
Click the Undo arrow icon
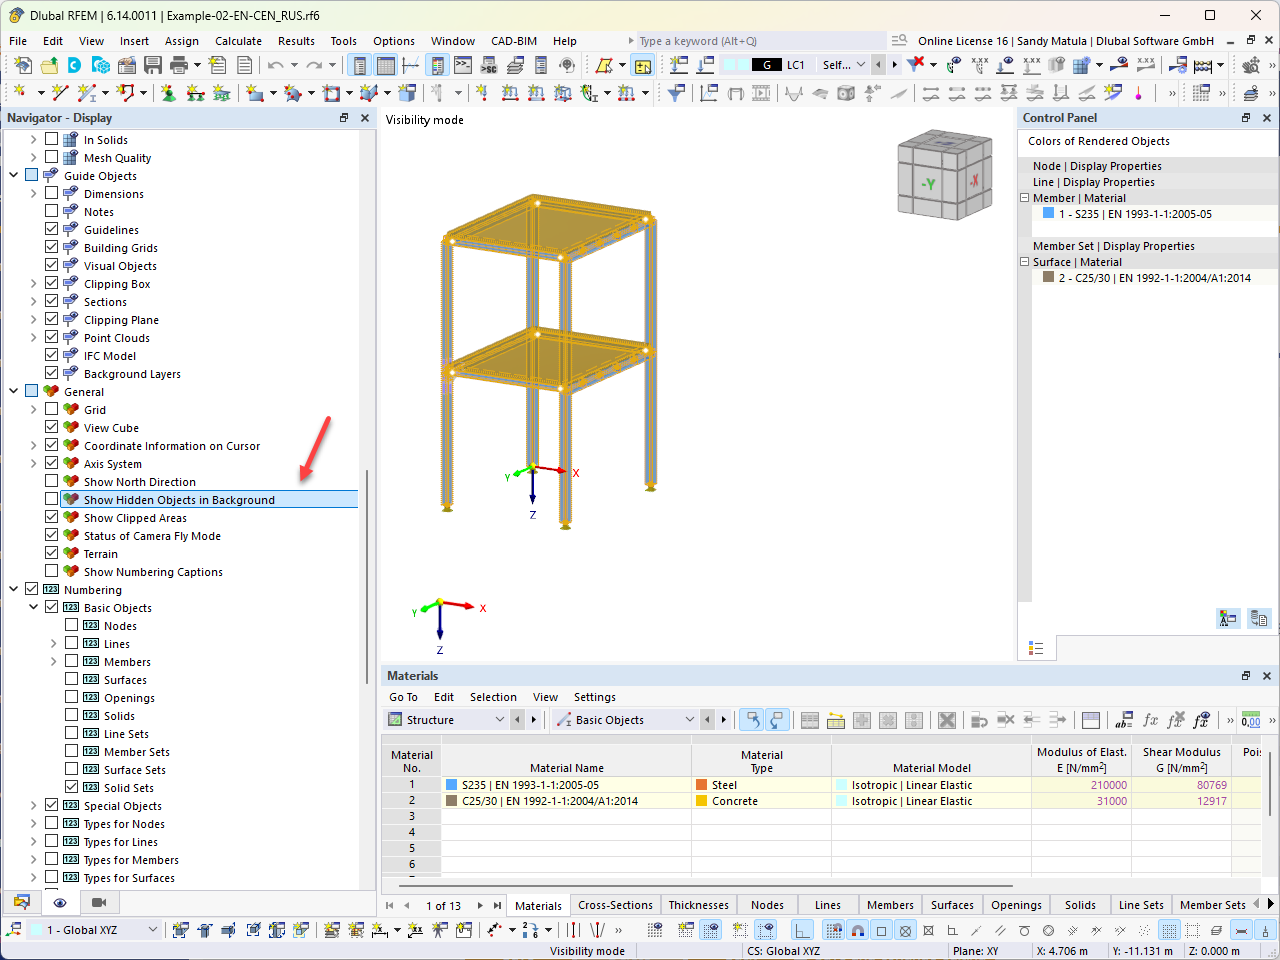pyautogui.click(x=275, y=65)
